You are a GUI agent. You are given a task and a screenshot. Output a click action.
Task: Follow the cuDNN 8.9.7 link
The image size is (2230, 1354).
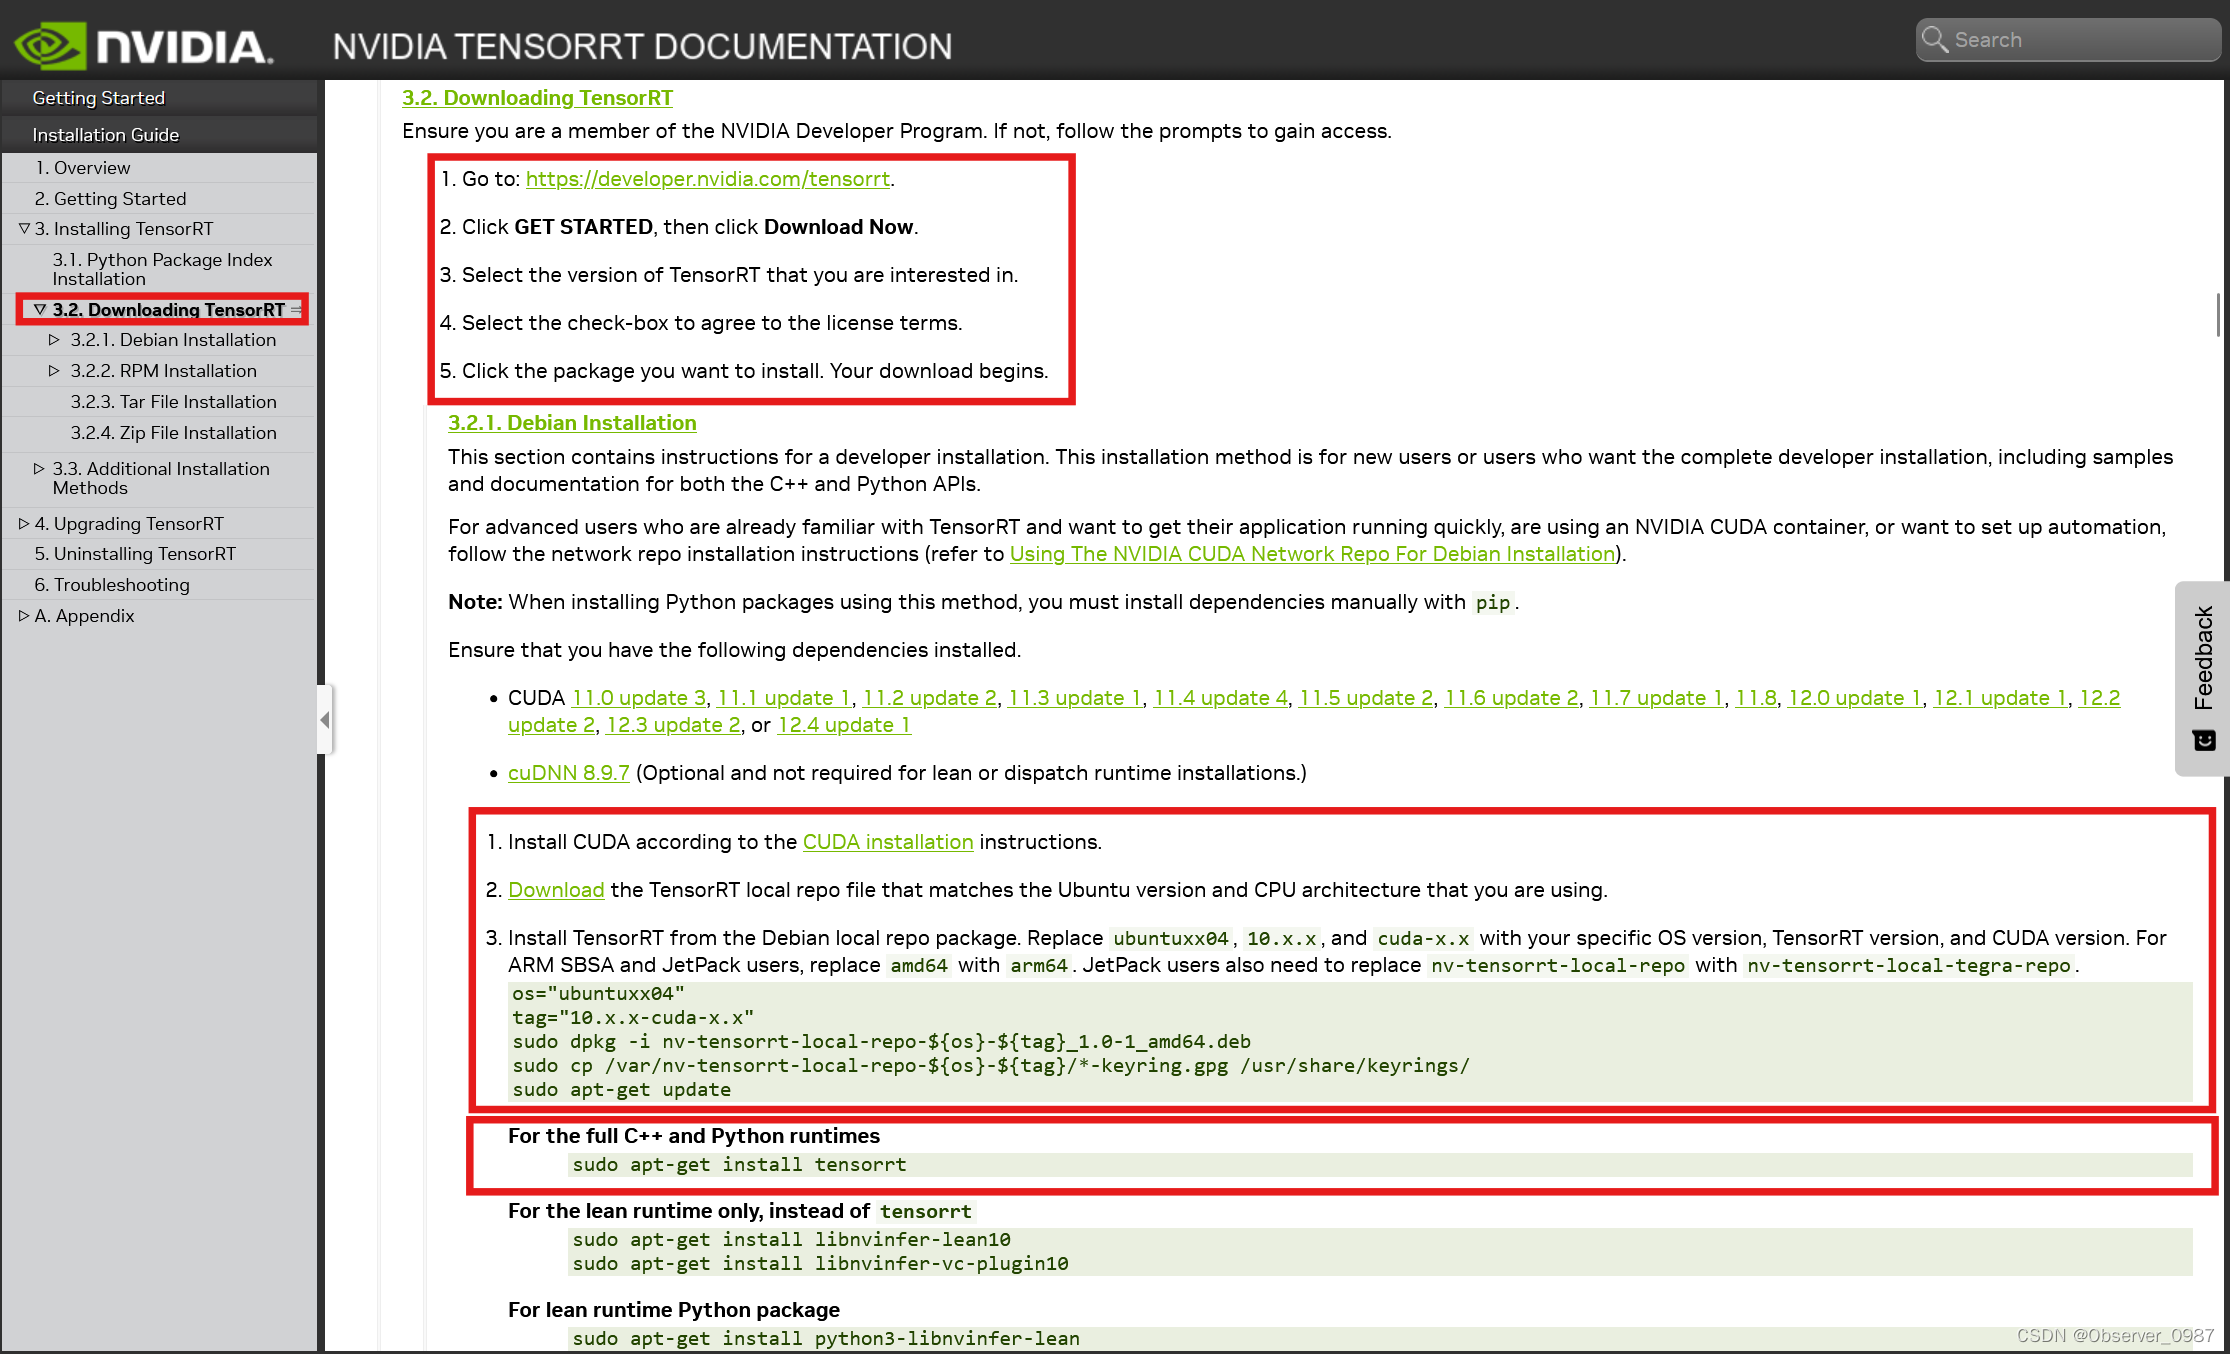coord(568,773)
